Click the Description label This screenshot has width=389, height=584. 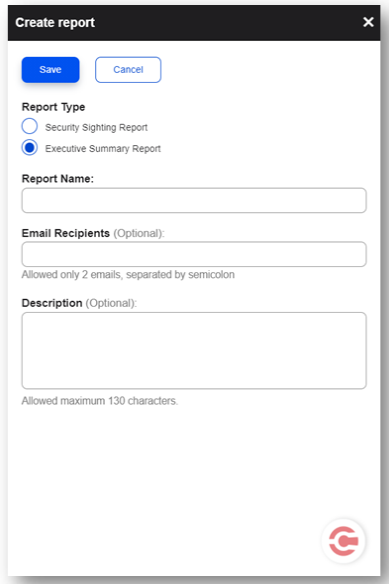click(x=52, y=303)
